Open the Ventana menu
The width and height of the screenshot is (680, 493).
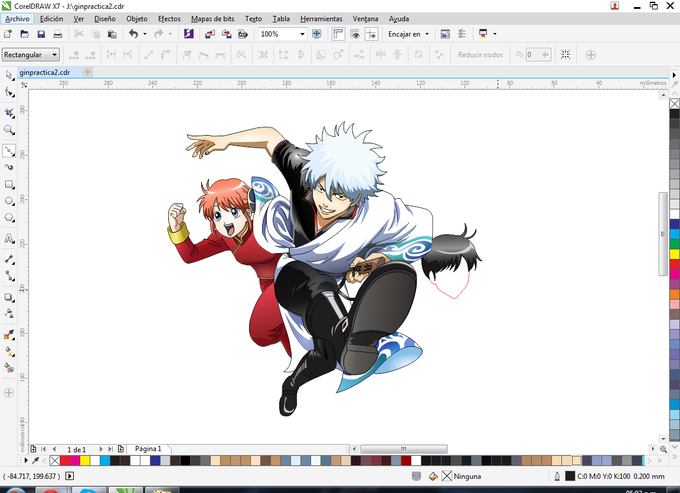point(365,19)
